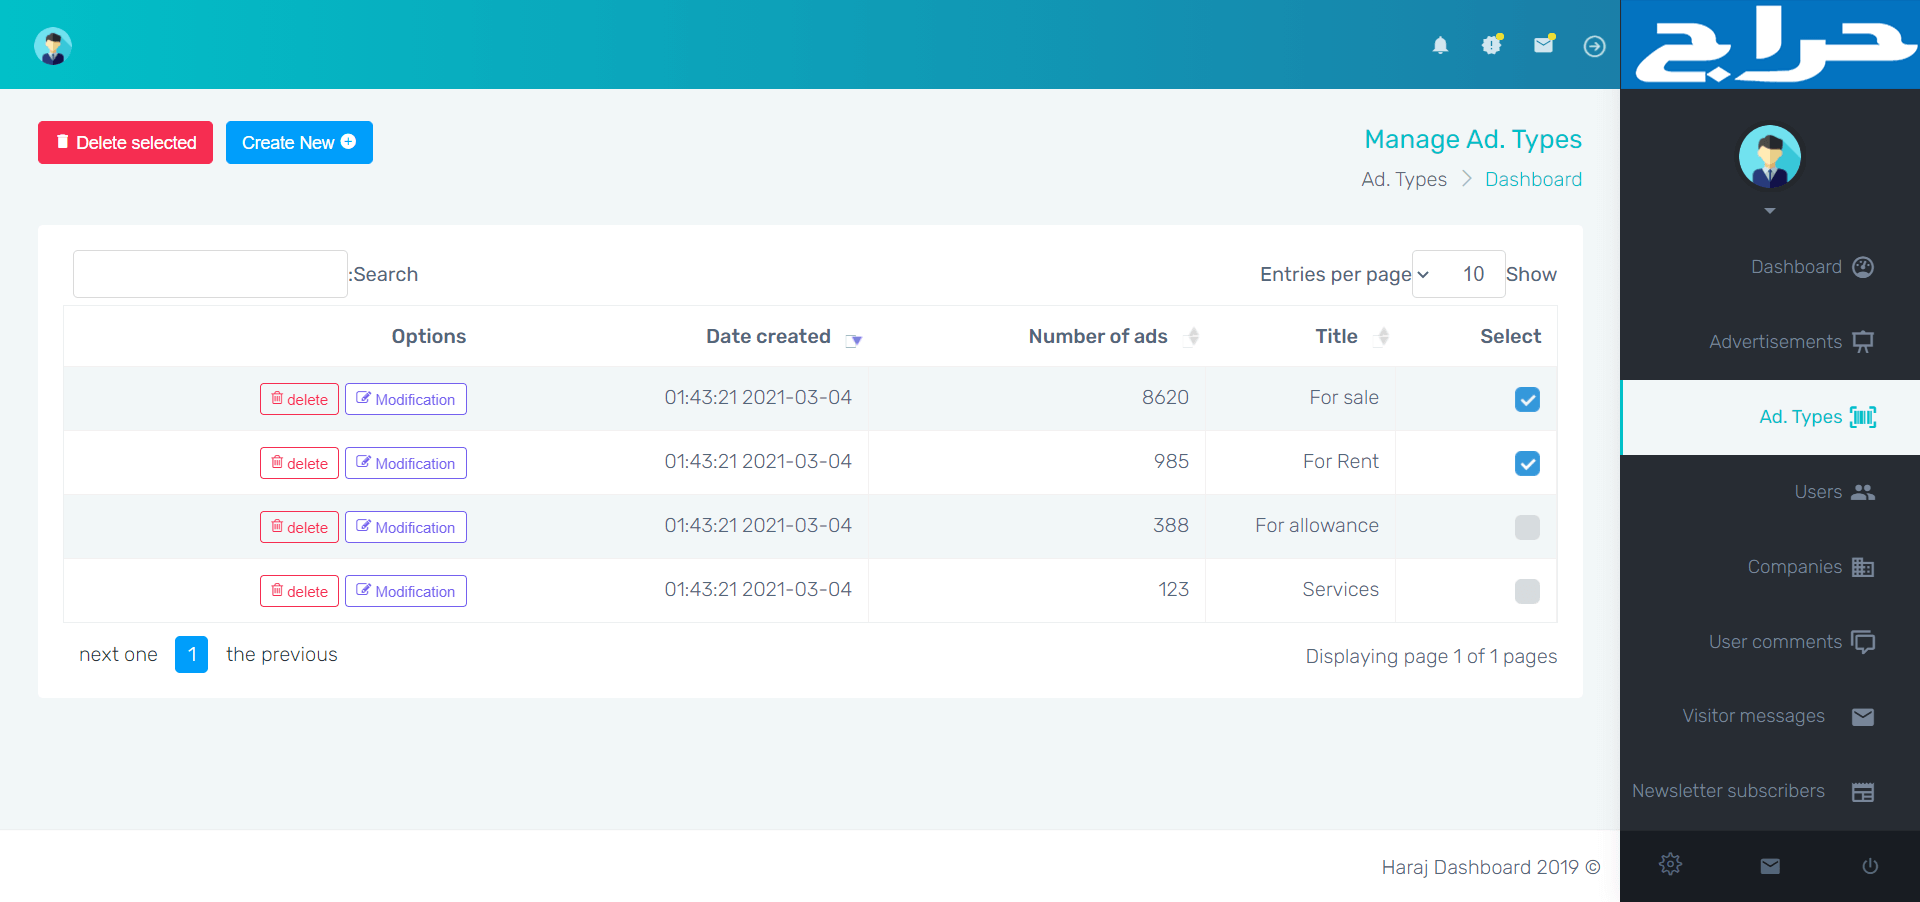Delete the For allowance row

pos(299,527)
